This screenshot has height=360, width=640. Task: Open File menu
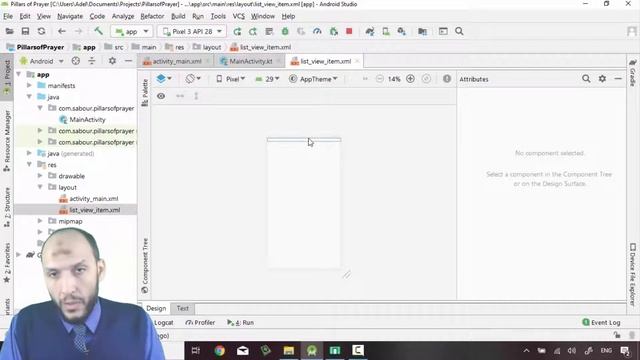(x=8, y=16)
